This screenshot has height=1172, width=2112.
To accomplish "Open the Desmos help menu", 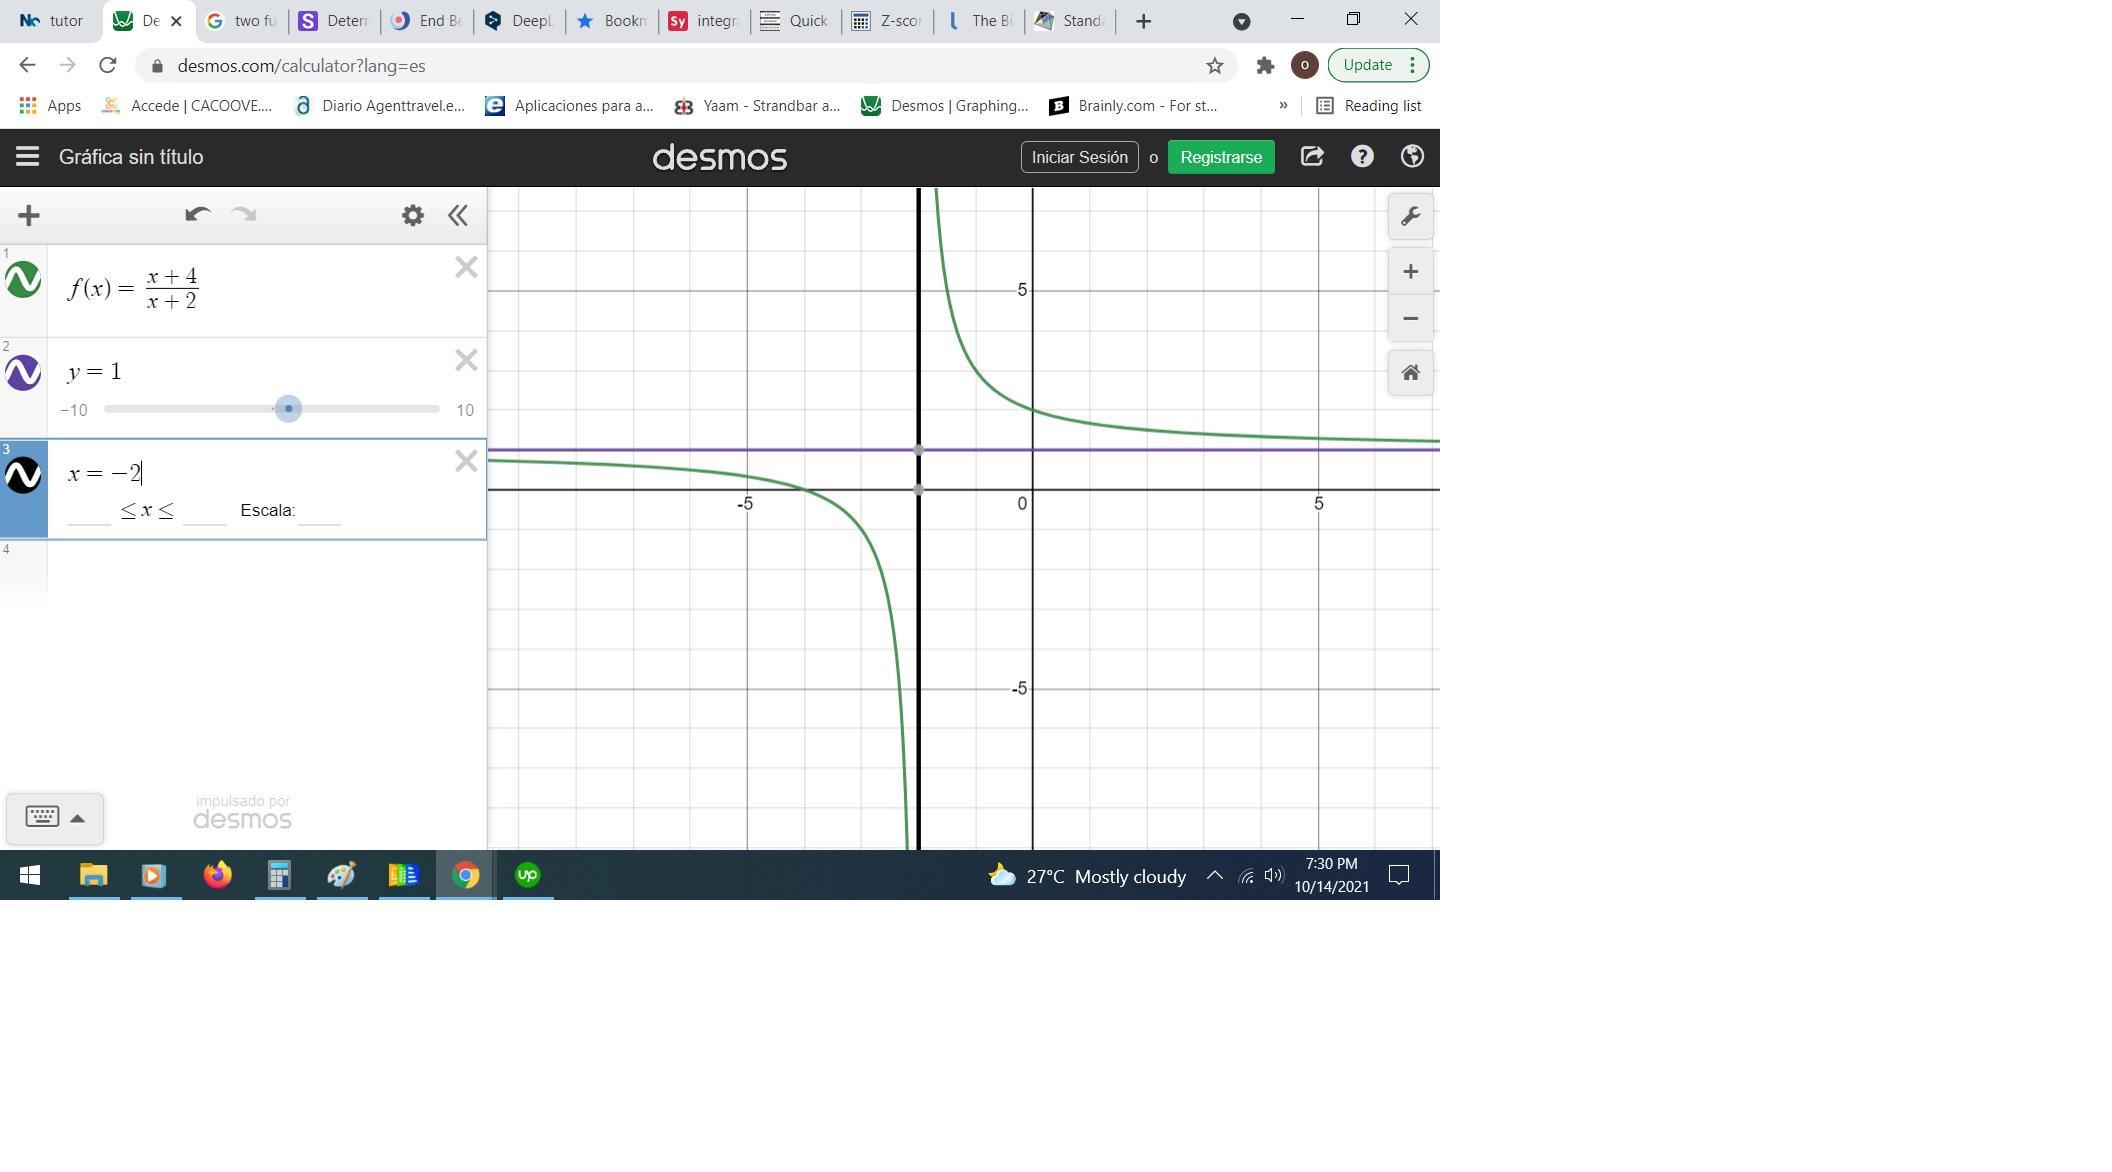I will point(1361,157).
